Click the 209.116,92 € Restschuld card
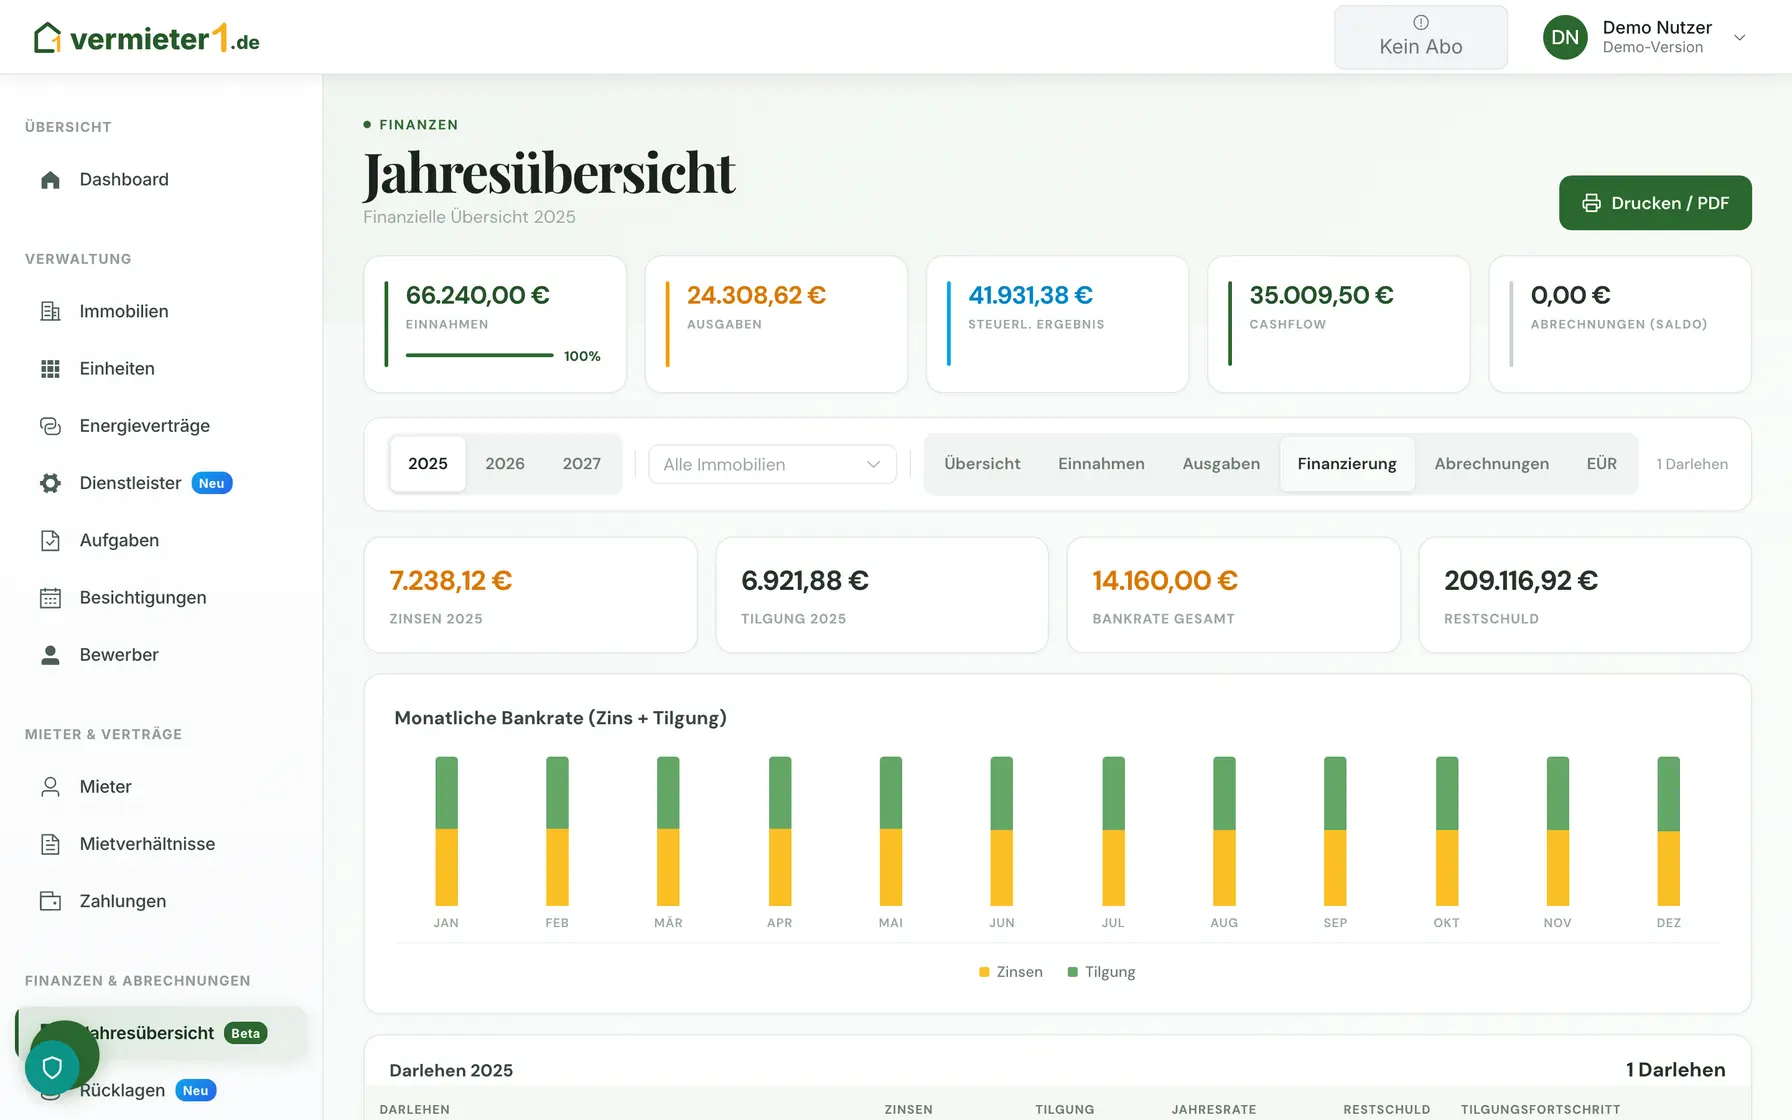Screen dimensions: 1792x1120 tap(1585, 595)
